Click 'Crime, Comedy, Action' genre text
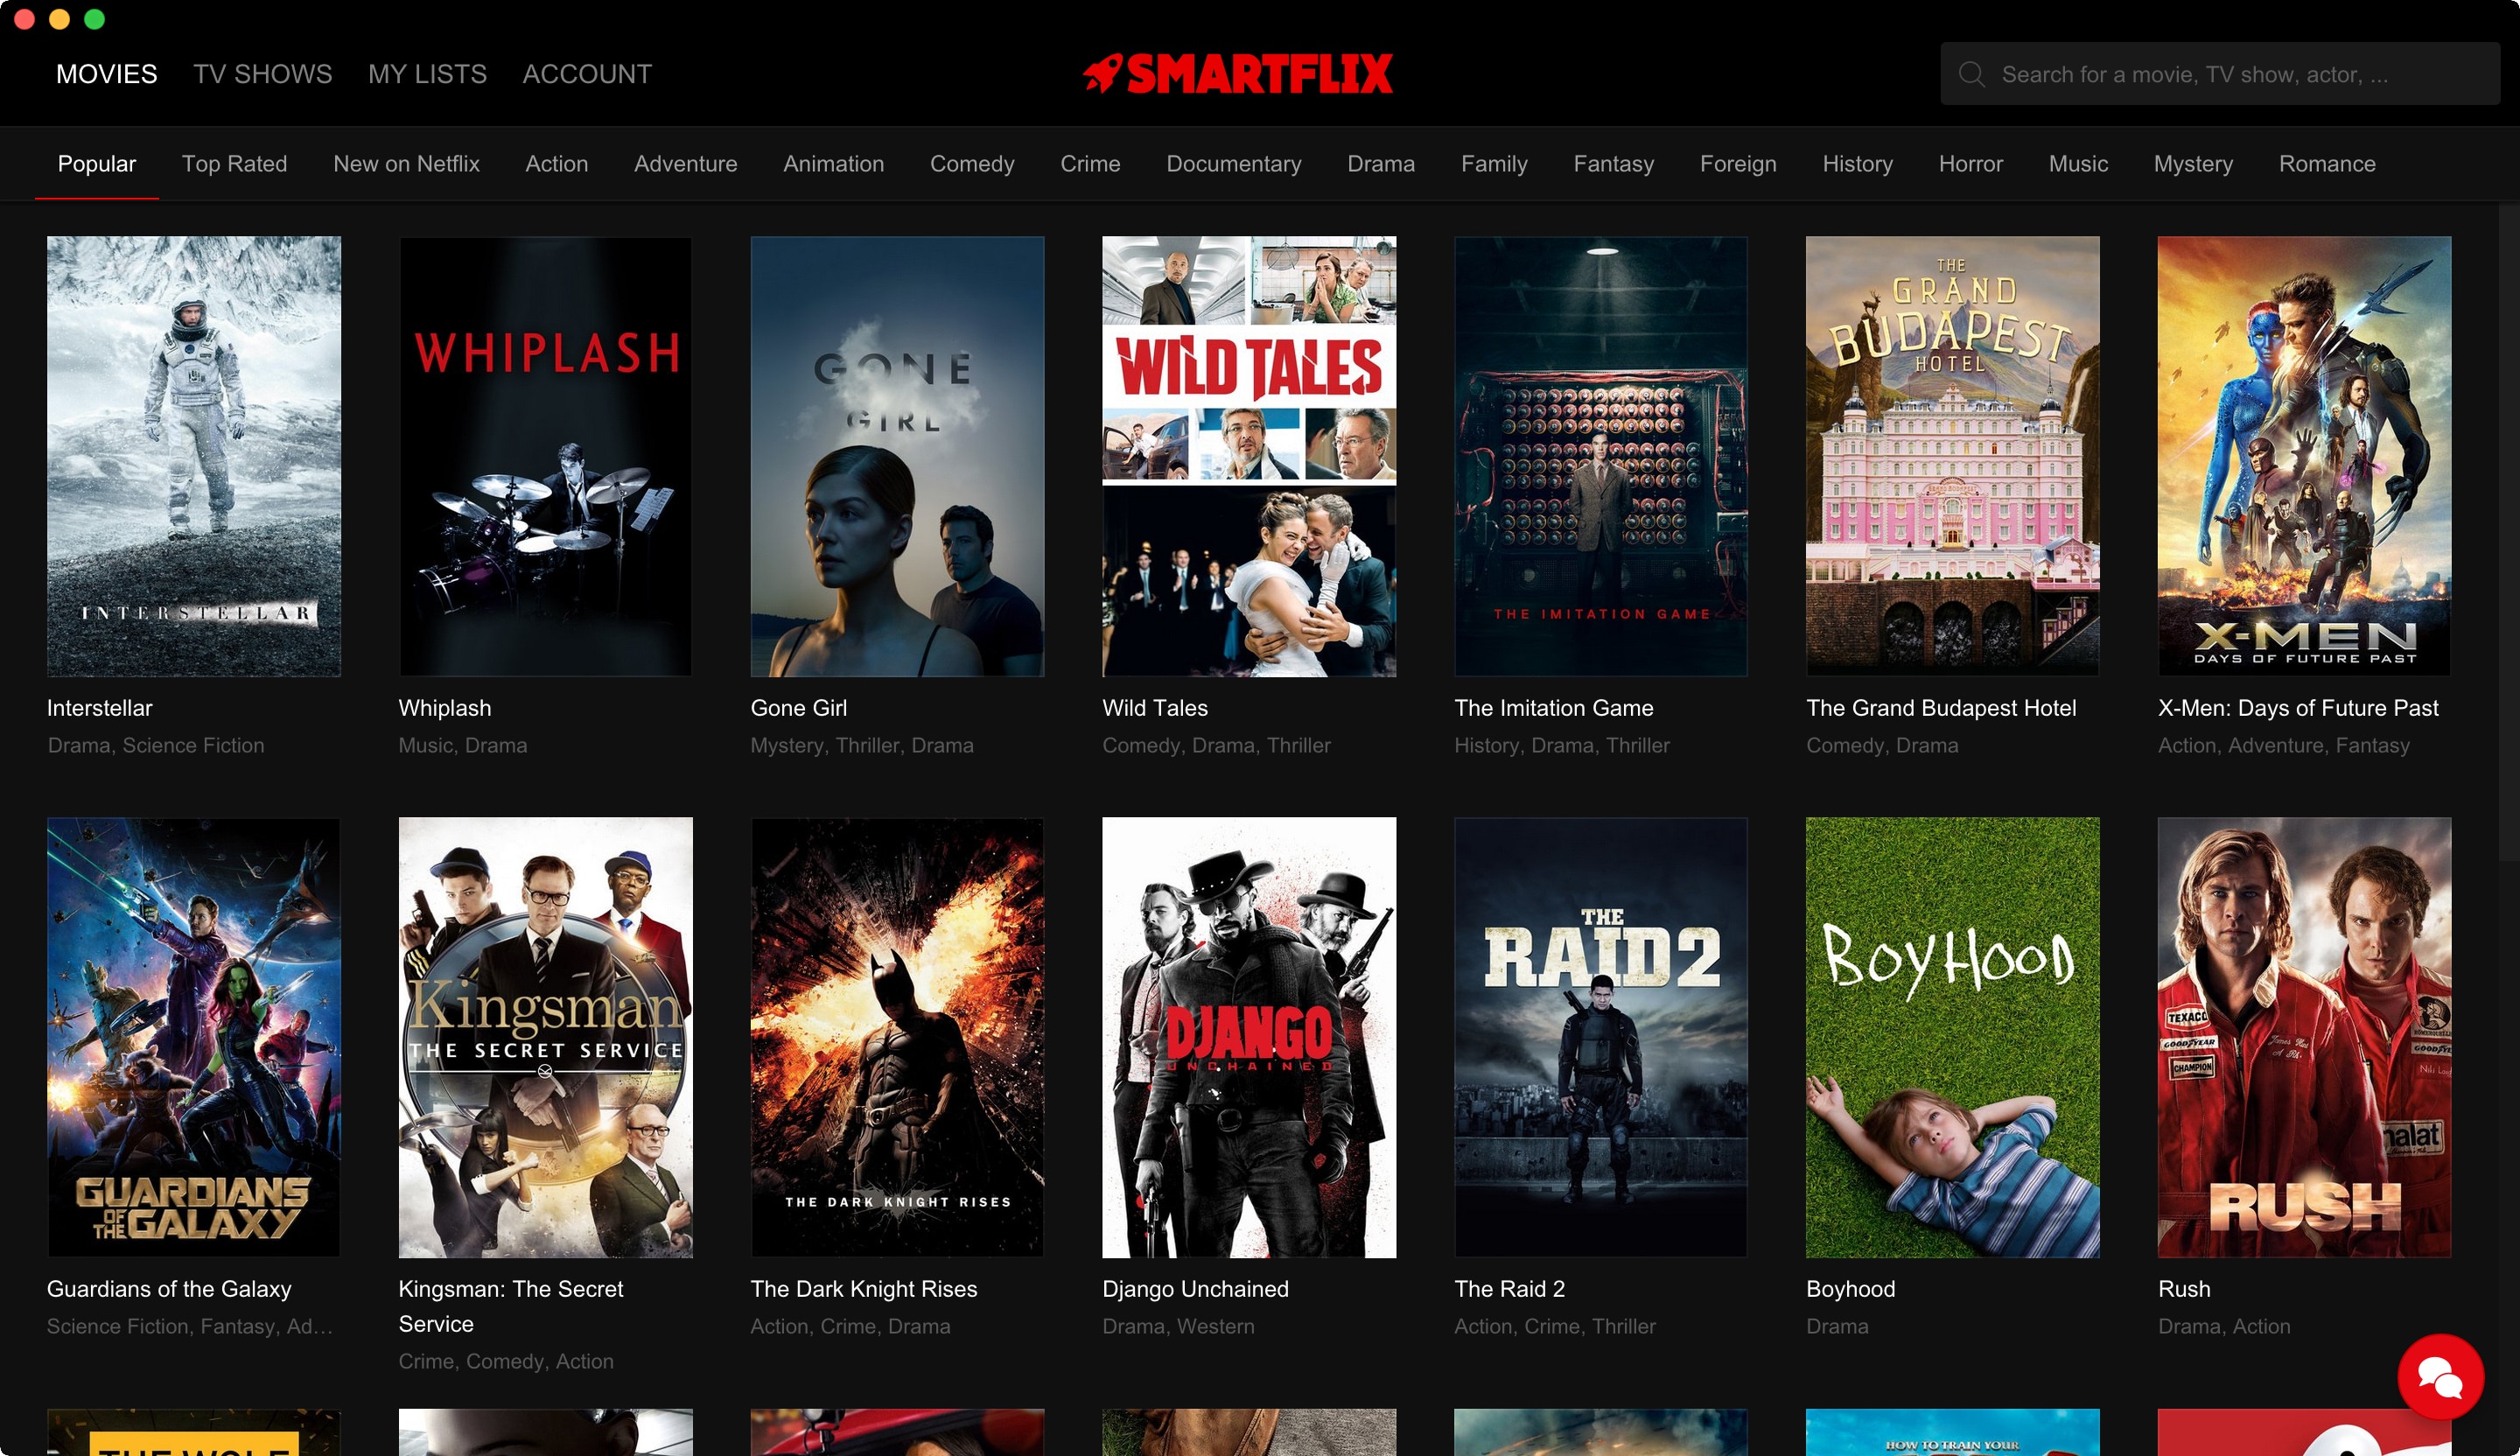Screen dimensions: 2520x1456 tap(506, 1361)
